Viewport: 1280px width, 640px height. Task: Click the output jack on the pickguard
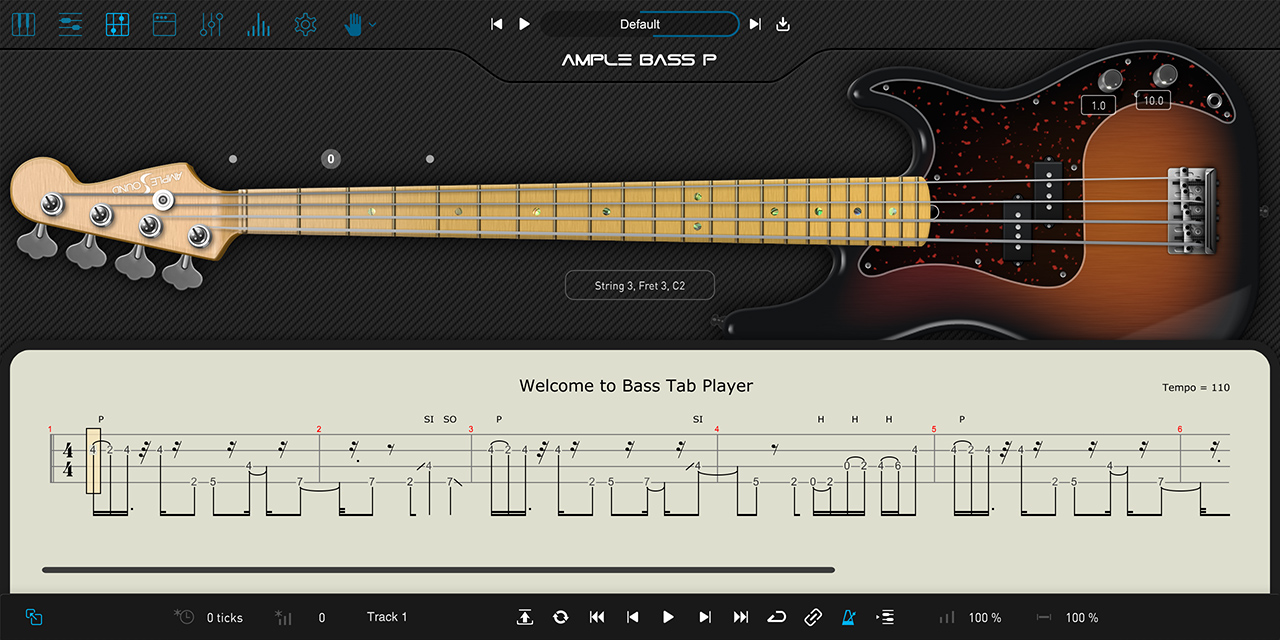1215,100
